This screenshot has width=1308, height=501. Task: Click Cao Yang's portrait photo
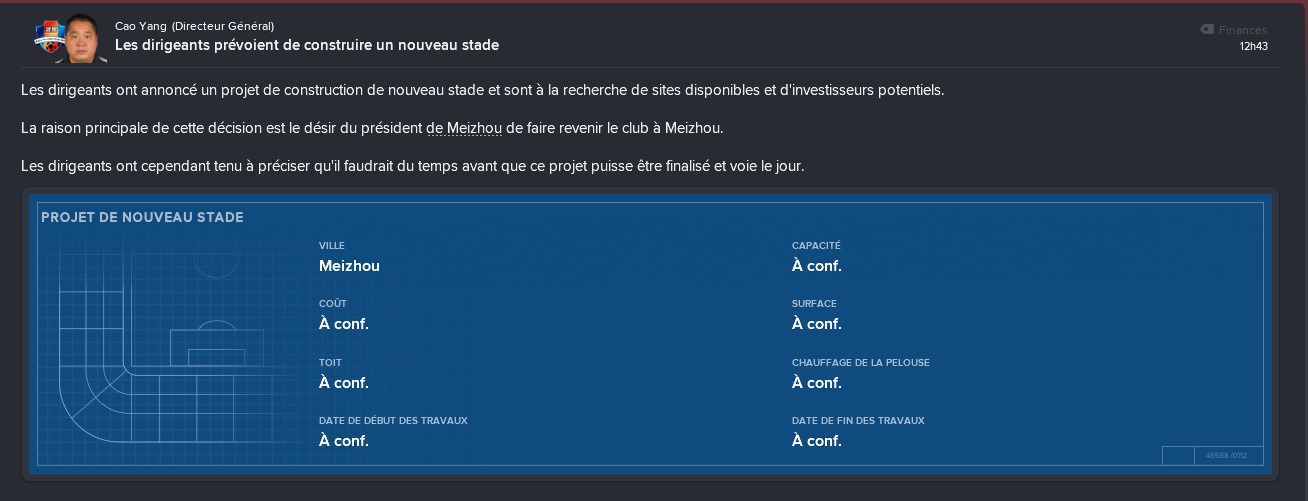77,38
